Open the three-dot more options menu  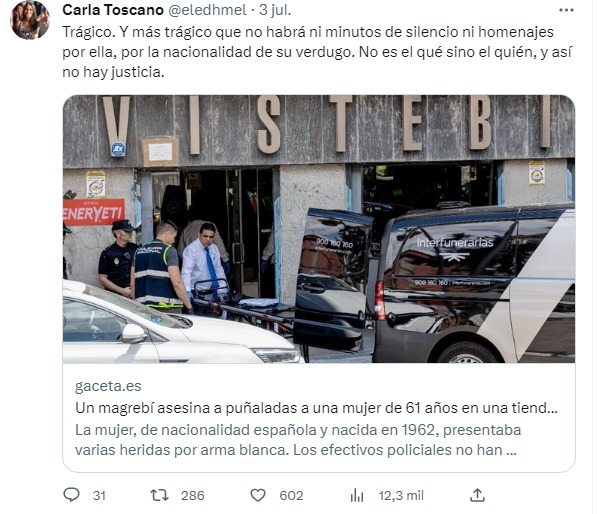click(x=566, y=10)
